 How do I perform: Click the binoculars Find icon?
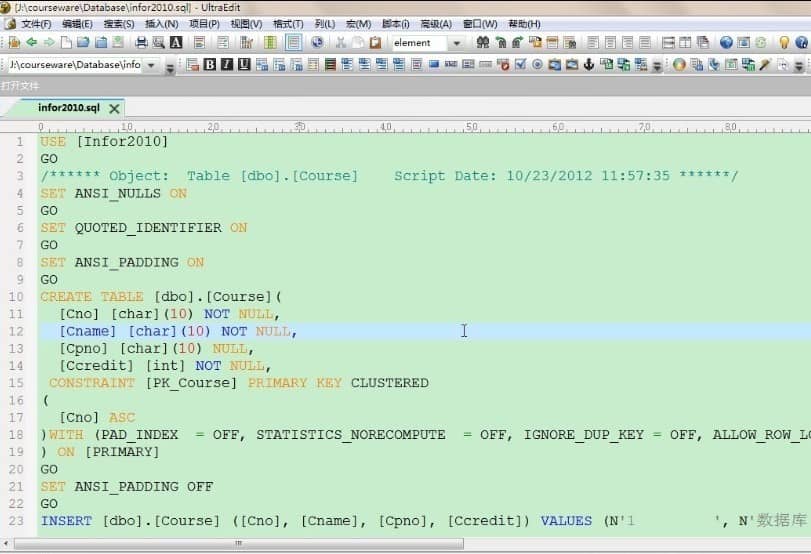483,43
